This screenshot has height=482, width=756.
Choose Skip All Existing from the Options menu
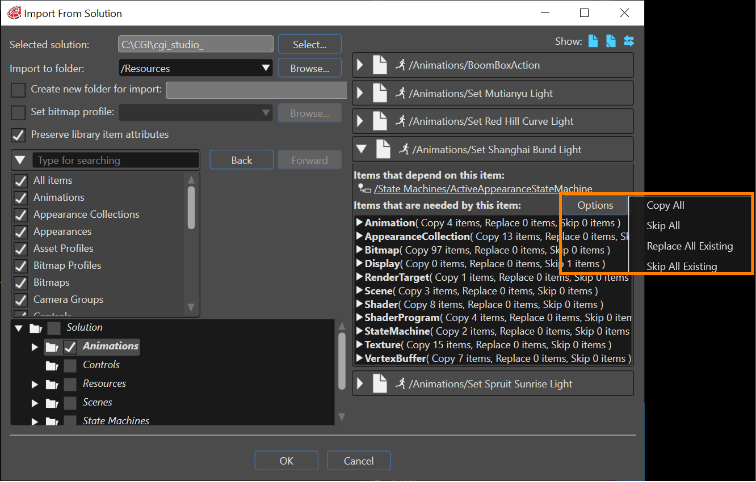(x=682, y=266)
